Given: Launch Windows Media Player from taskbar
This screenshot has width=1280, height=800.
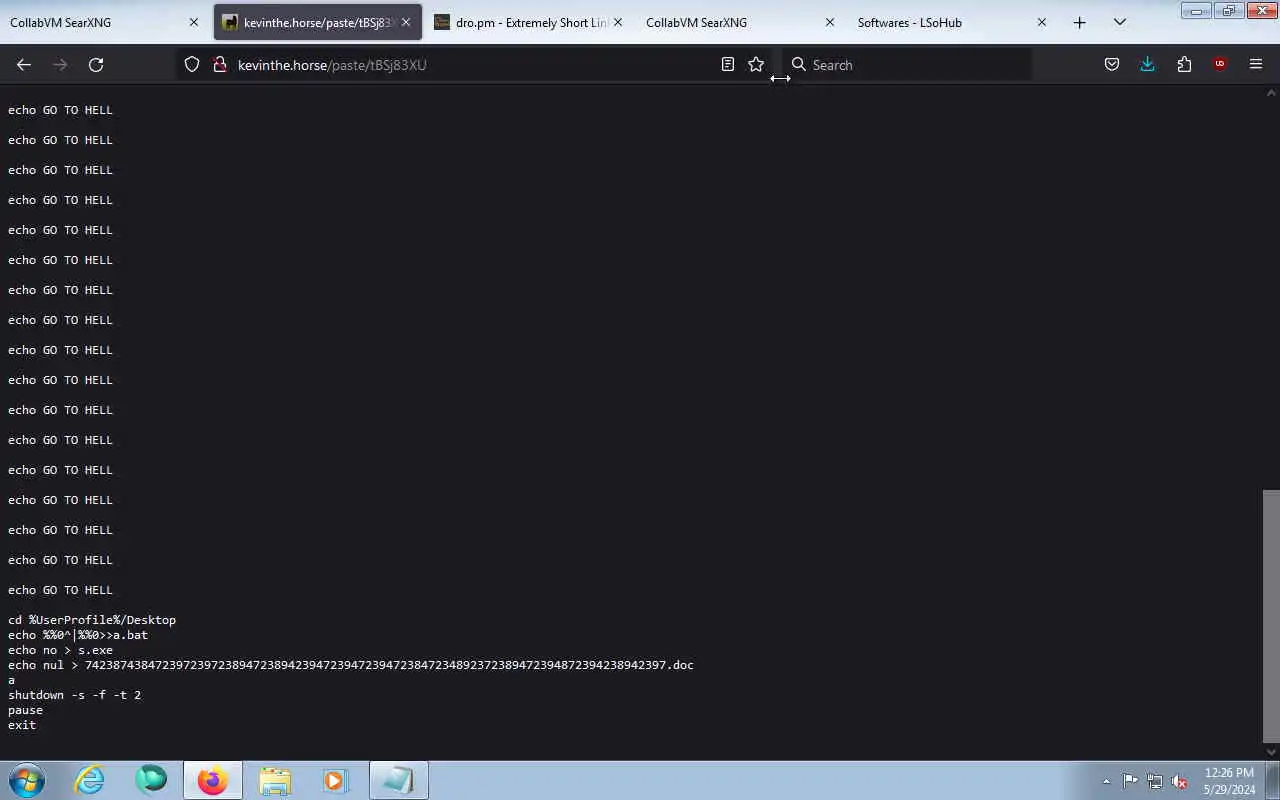Looking at the screenshot, I should pos(335,780).
